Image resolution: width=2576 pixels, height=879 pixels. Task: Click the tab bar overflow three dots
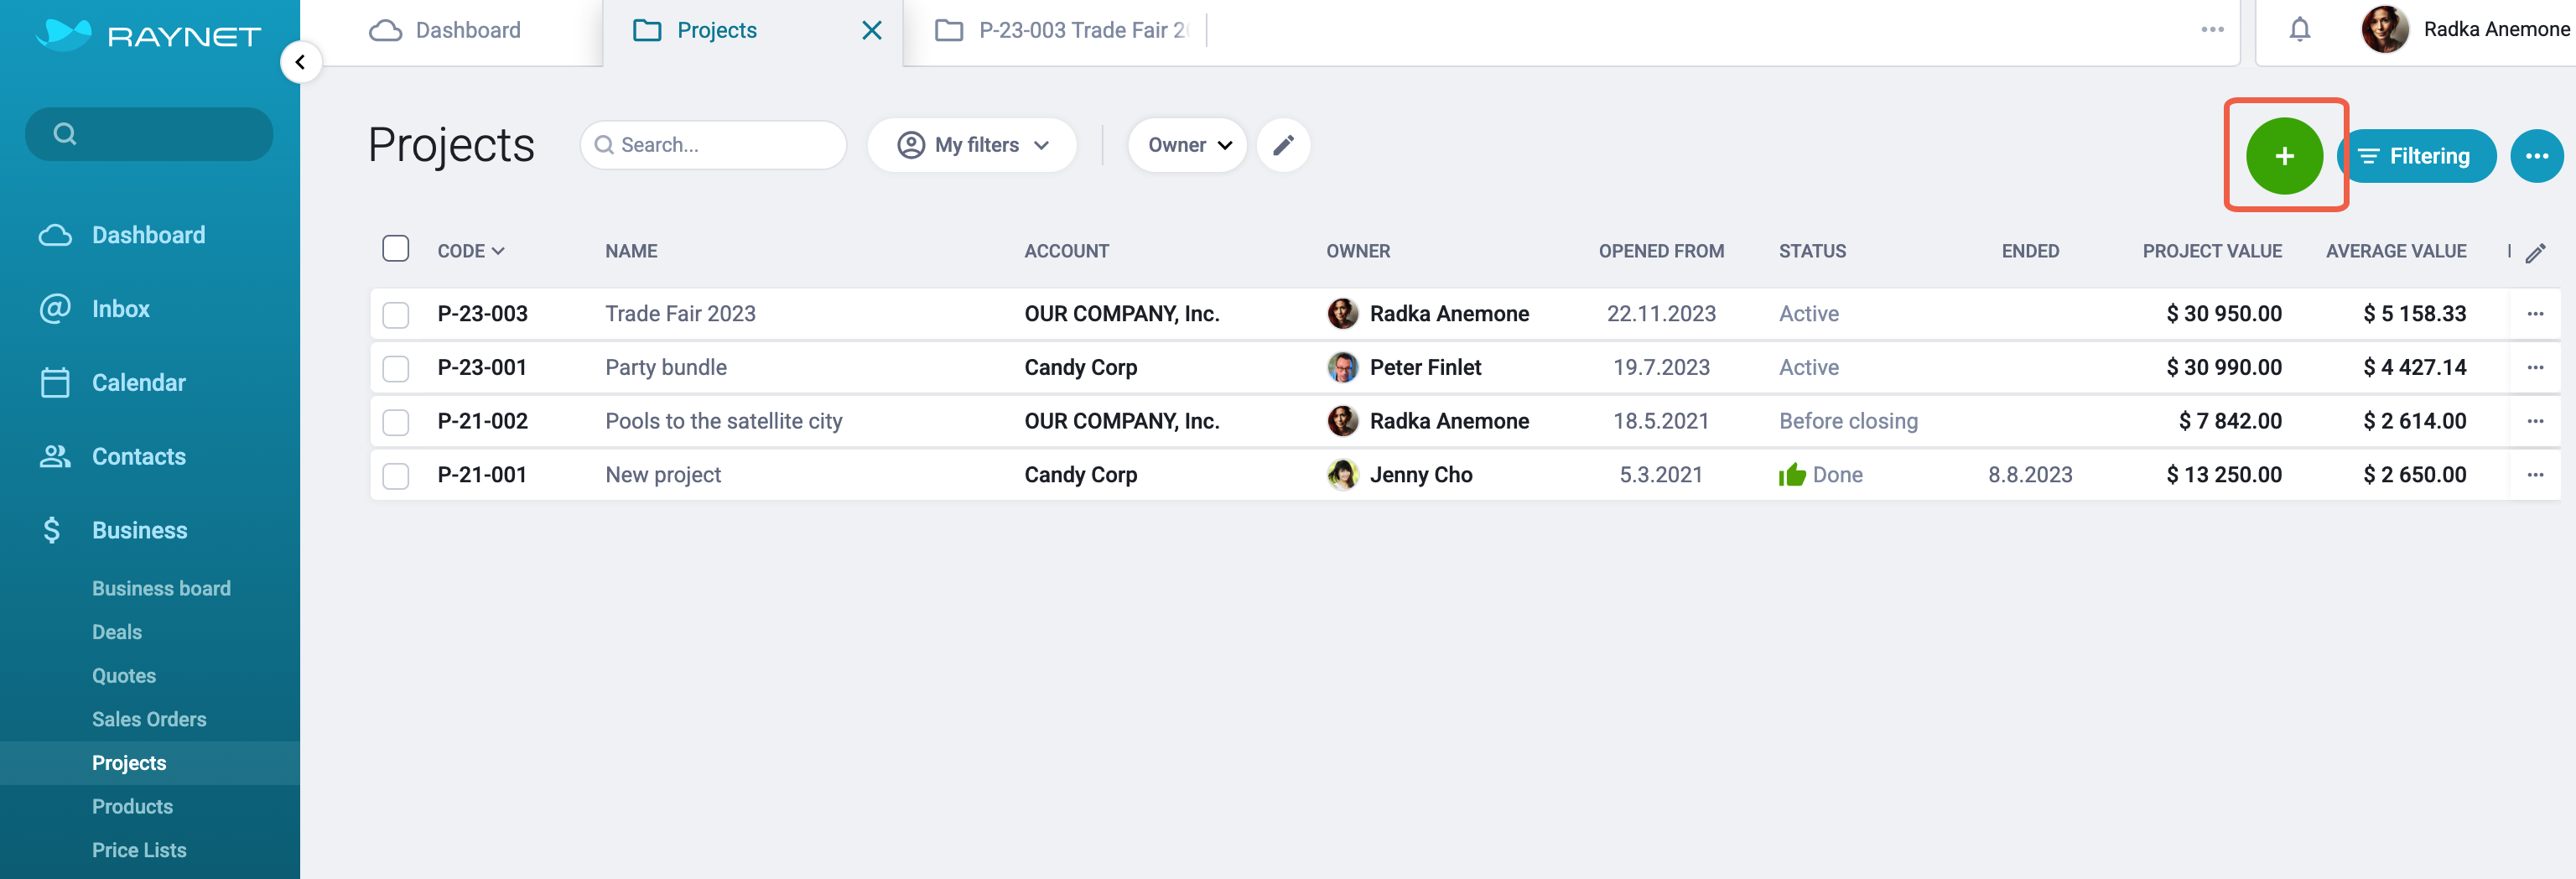tap(2212, 30)
